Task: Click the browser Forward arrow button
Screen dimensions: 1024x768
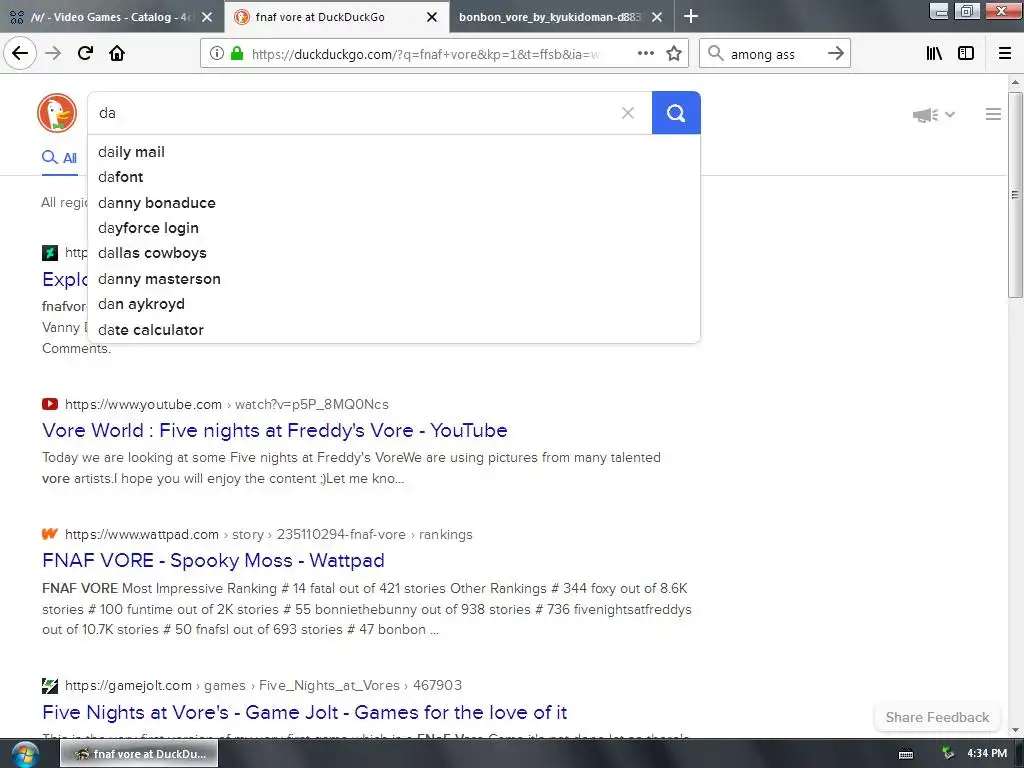Action: (53, 53)
